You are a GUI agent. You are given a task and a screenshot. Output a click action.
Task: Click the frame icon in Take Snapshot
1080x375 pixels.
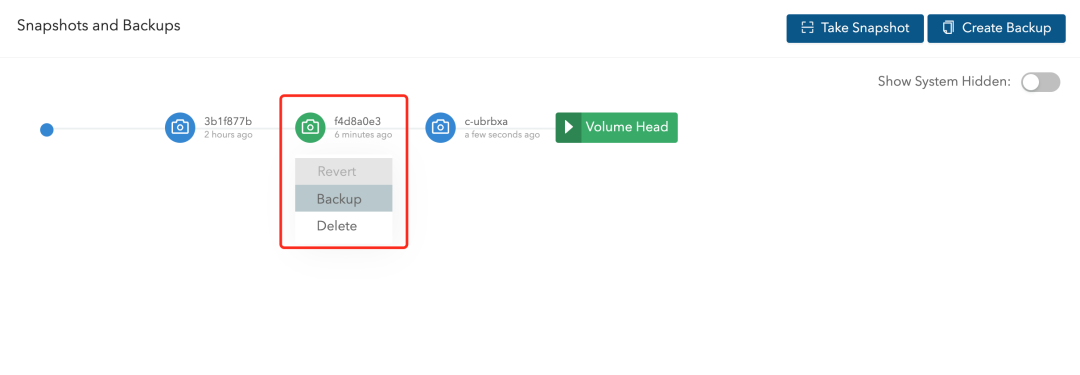pos(807,28)
